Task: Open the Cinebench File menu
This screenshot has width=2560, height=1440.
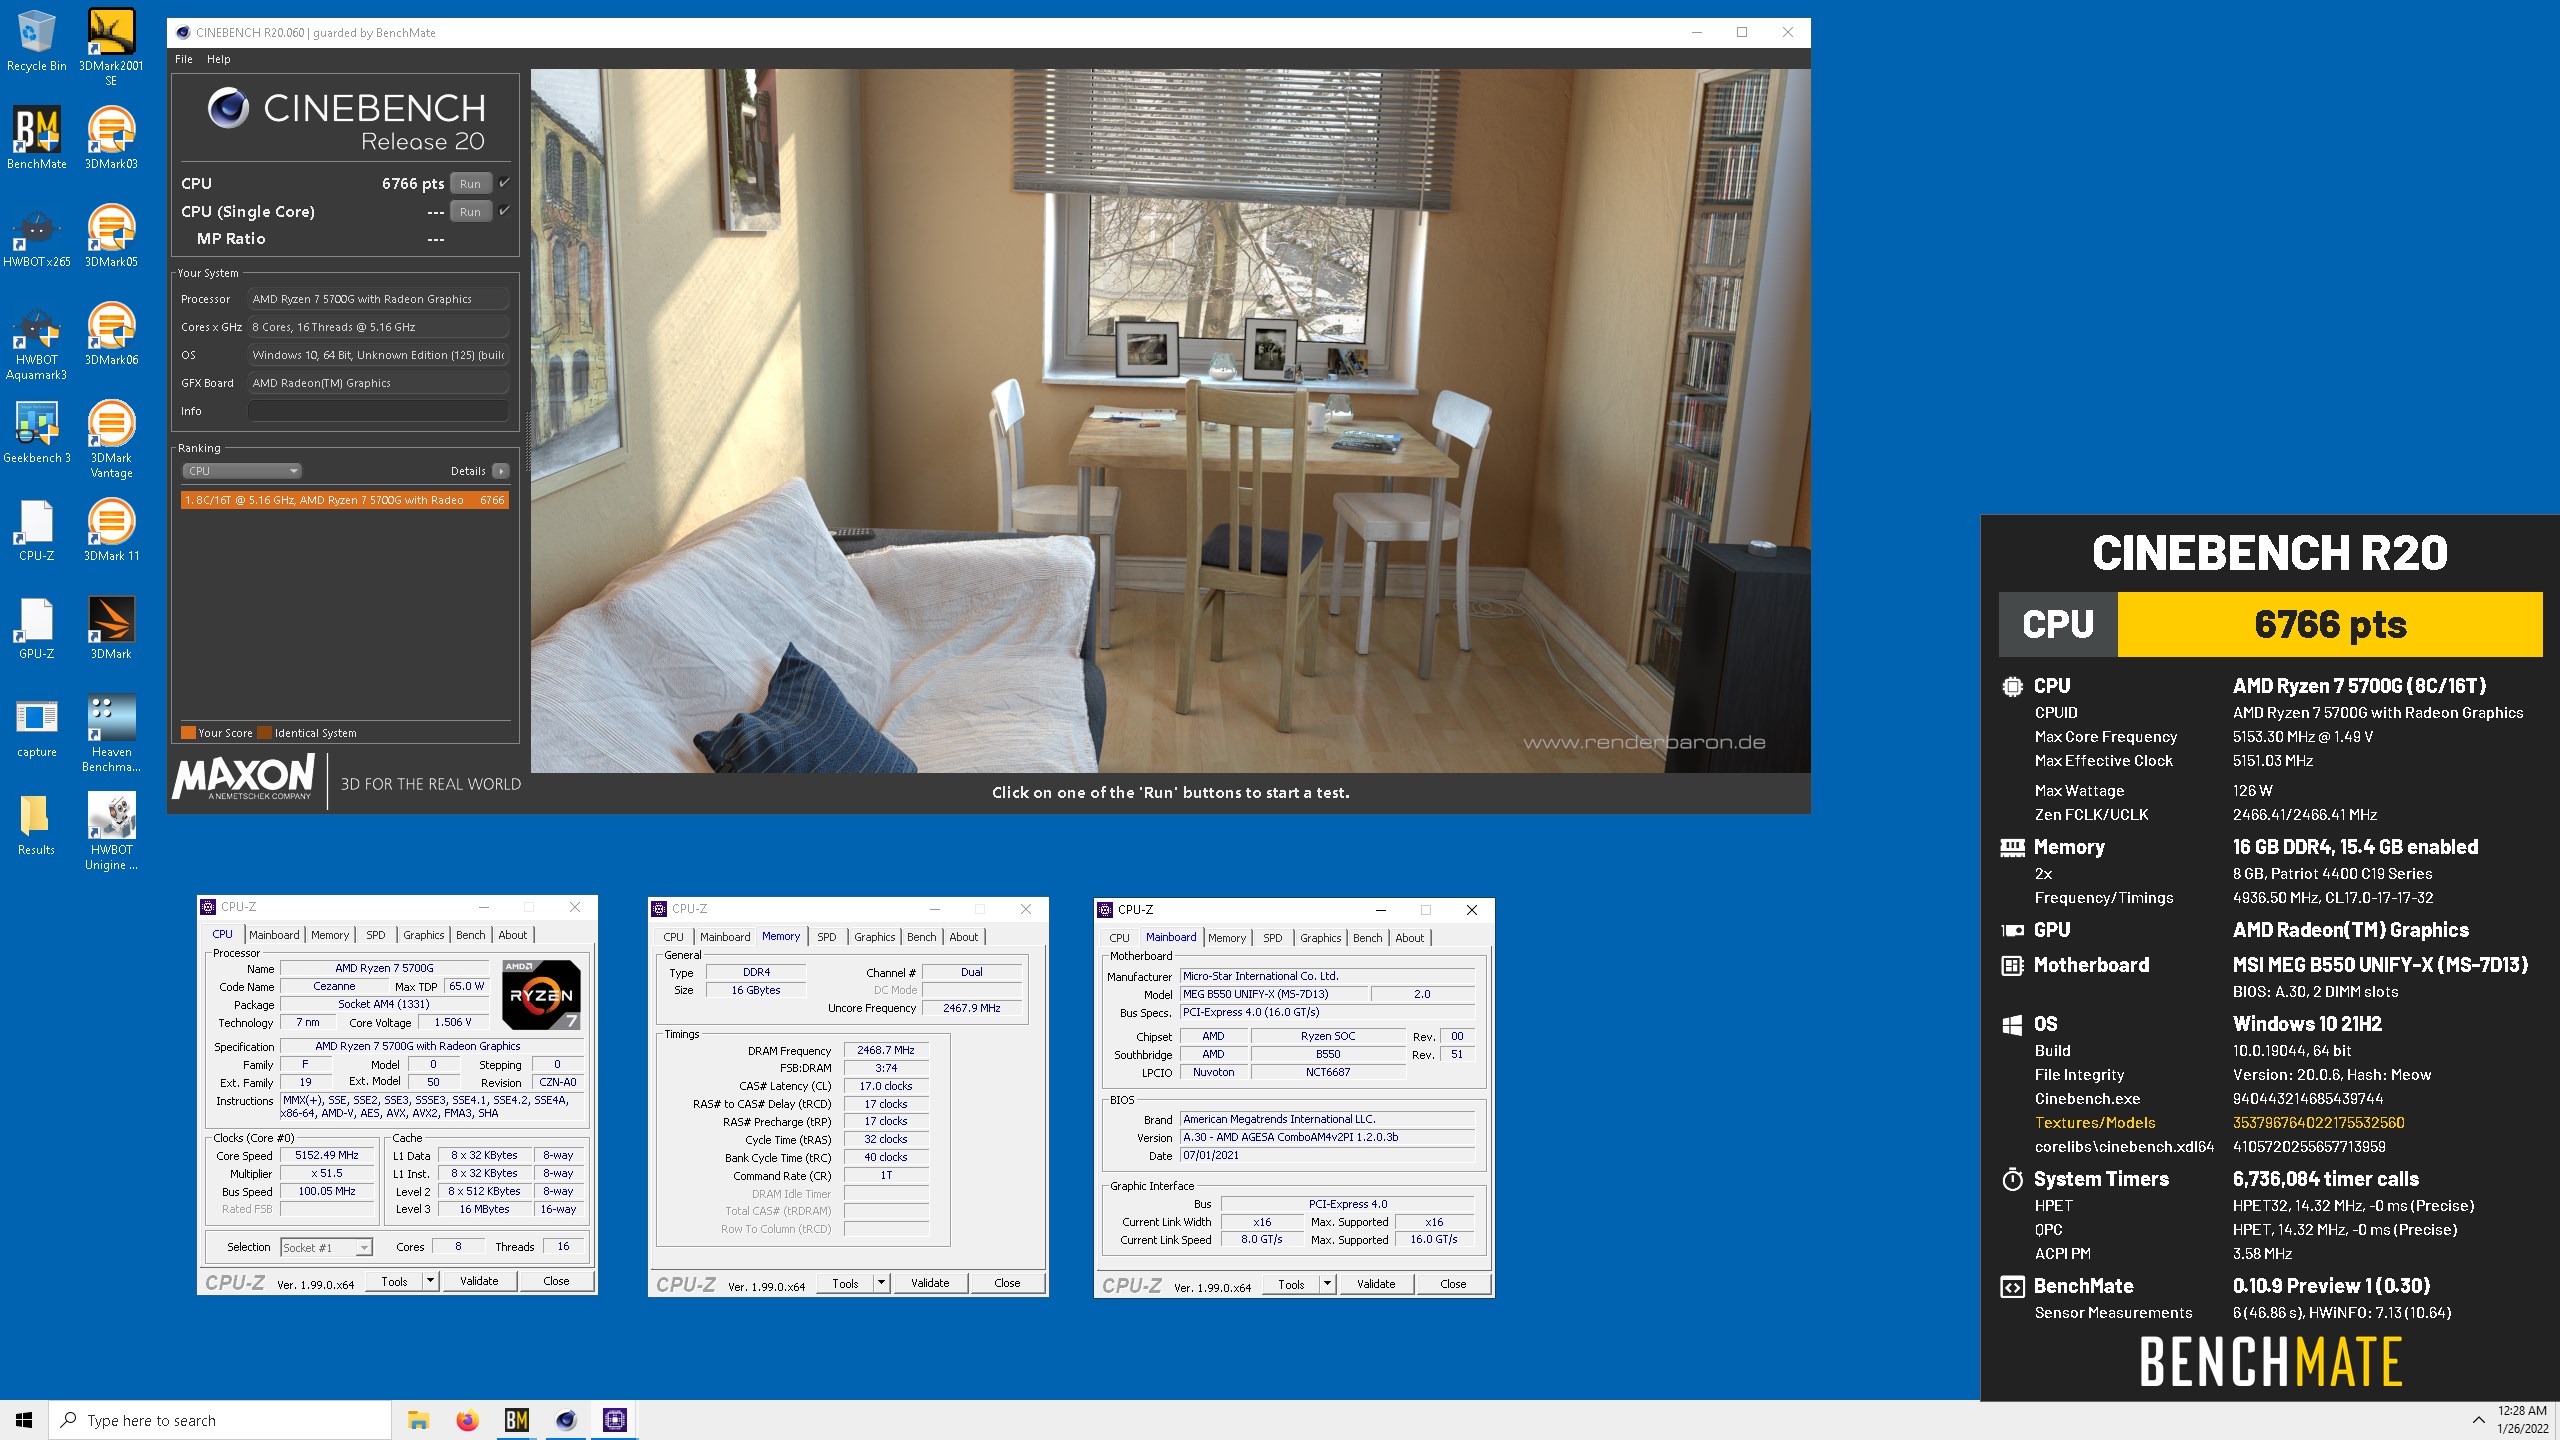Action: tap(184, 59)
